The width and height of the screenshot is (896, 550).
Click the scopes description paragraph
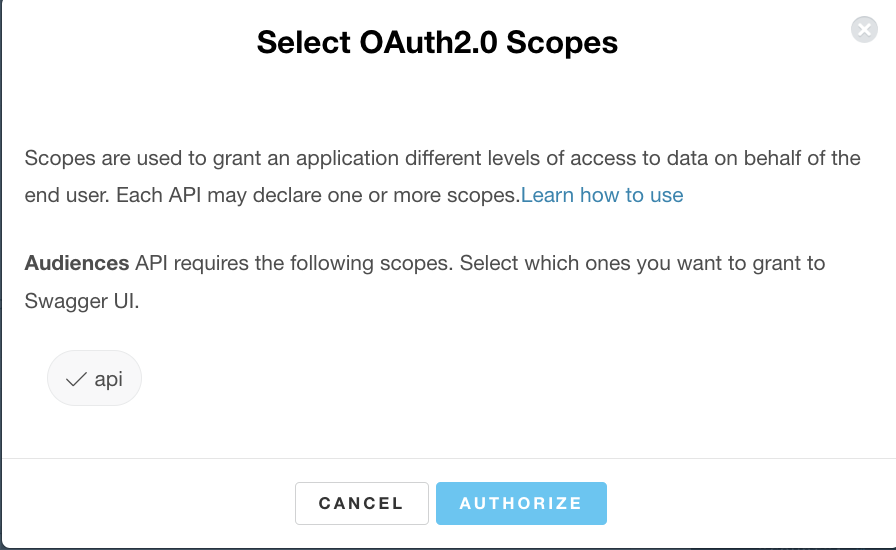click(x=442, y=176)
